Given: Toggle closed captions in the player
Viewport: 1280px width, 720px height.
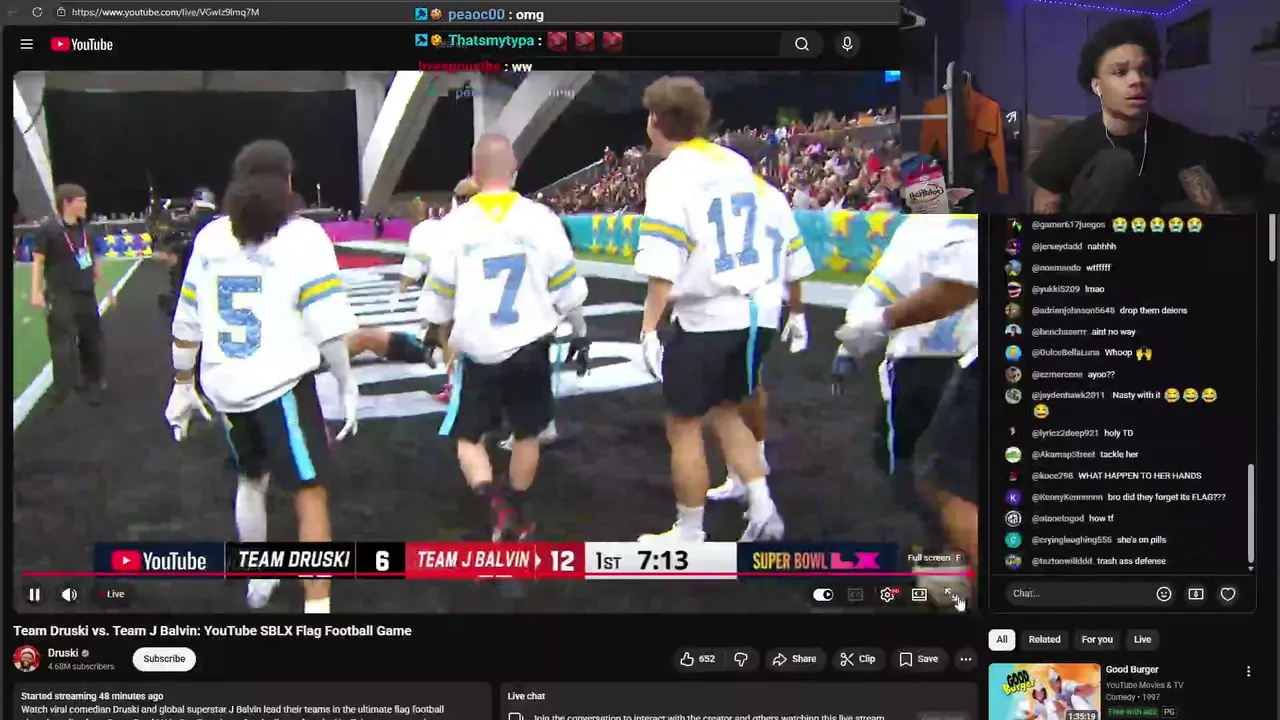Looking at the screenshot, I should click(x=855, y=594).
